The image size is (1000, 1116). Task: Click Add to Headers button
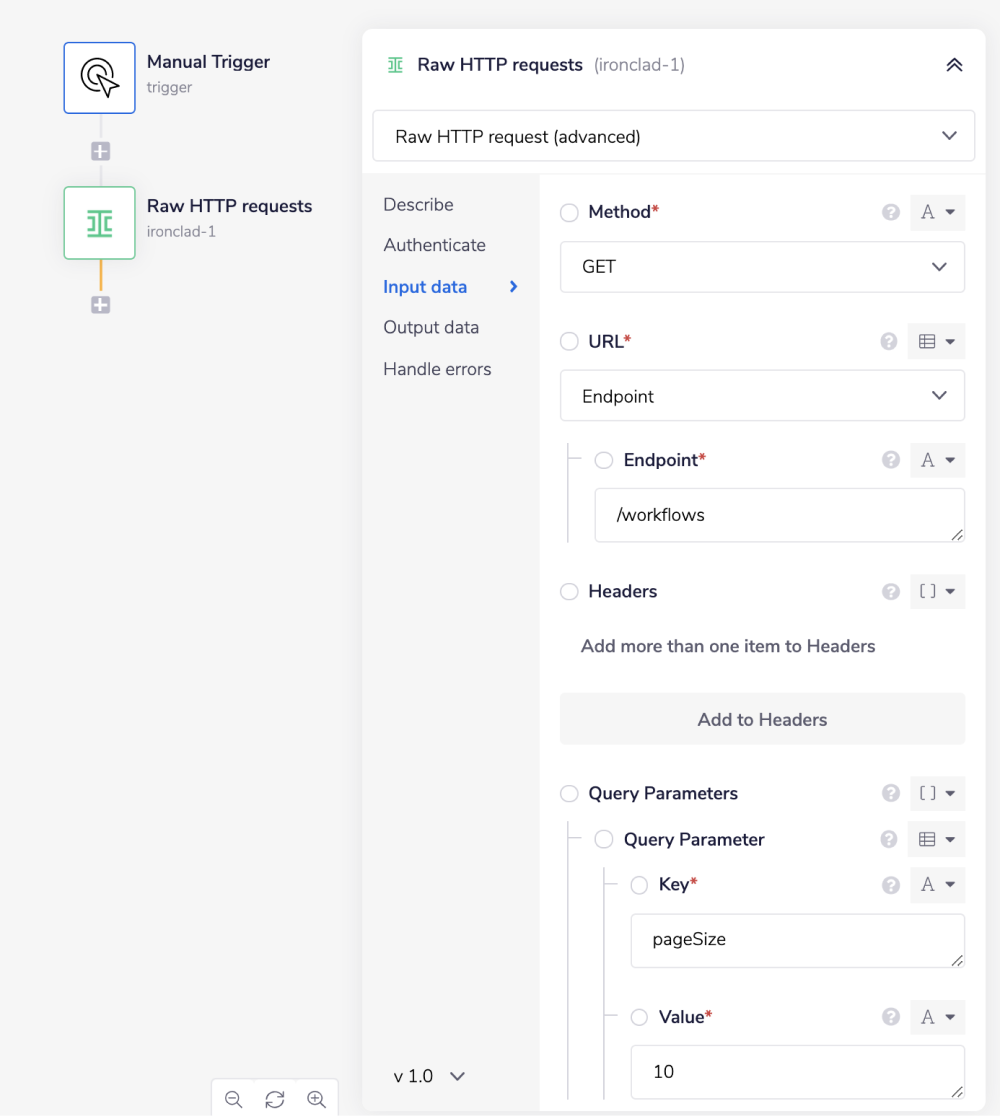[762, 719]
